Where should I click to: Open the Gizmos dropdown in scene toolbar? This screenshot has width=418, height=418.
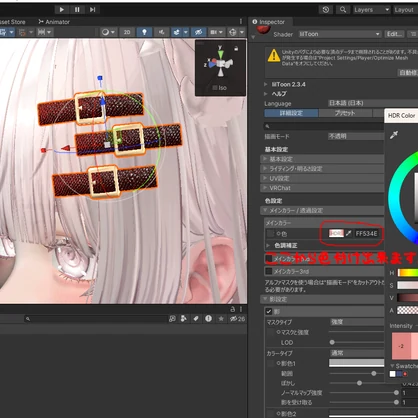(x=236, y=32)
